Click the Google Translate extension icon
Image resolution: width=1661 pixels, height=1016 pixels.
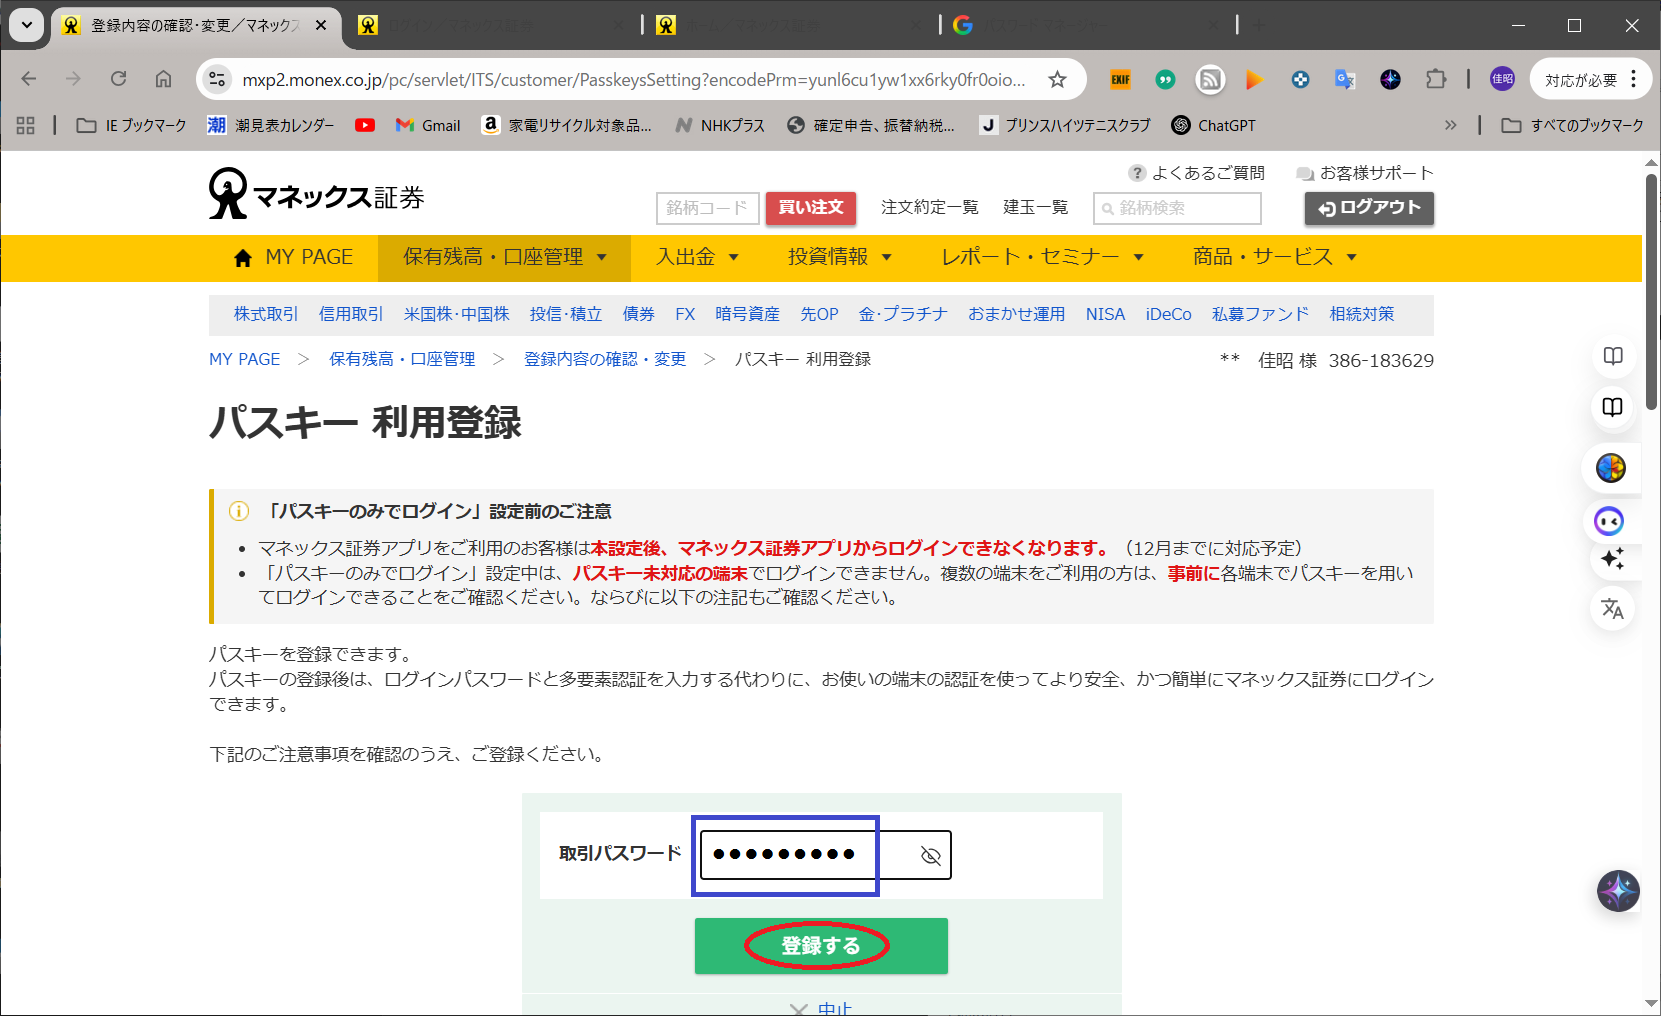pyautogui.click(x=1345, y=79)
